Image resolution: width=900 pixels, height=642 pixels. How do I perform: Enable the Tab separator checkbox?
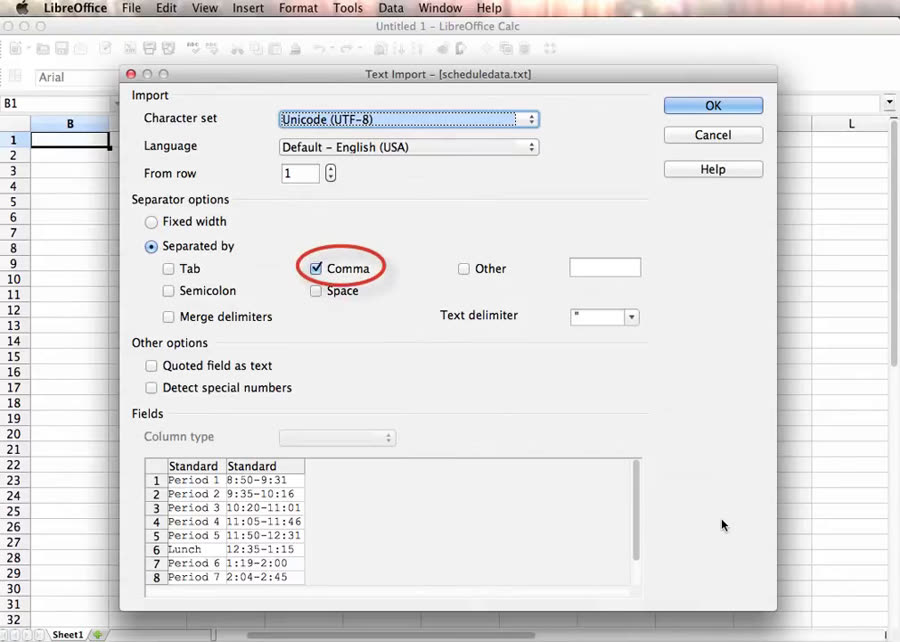point(168,269)
